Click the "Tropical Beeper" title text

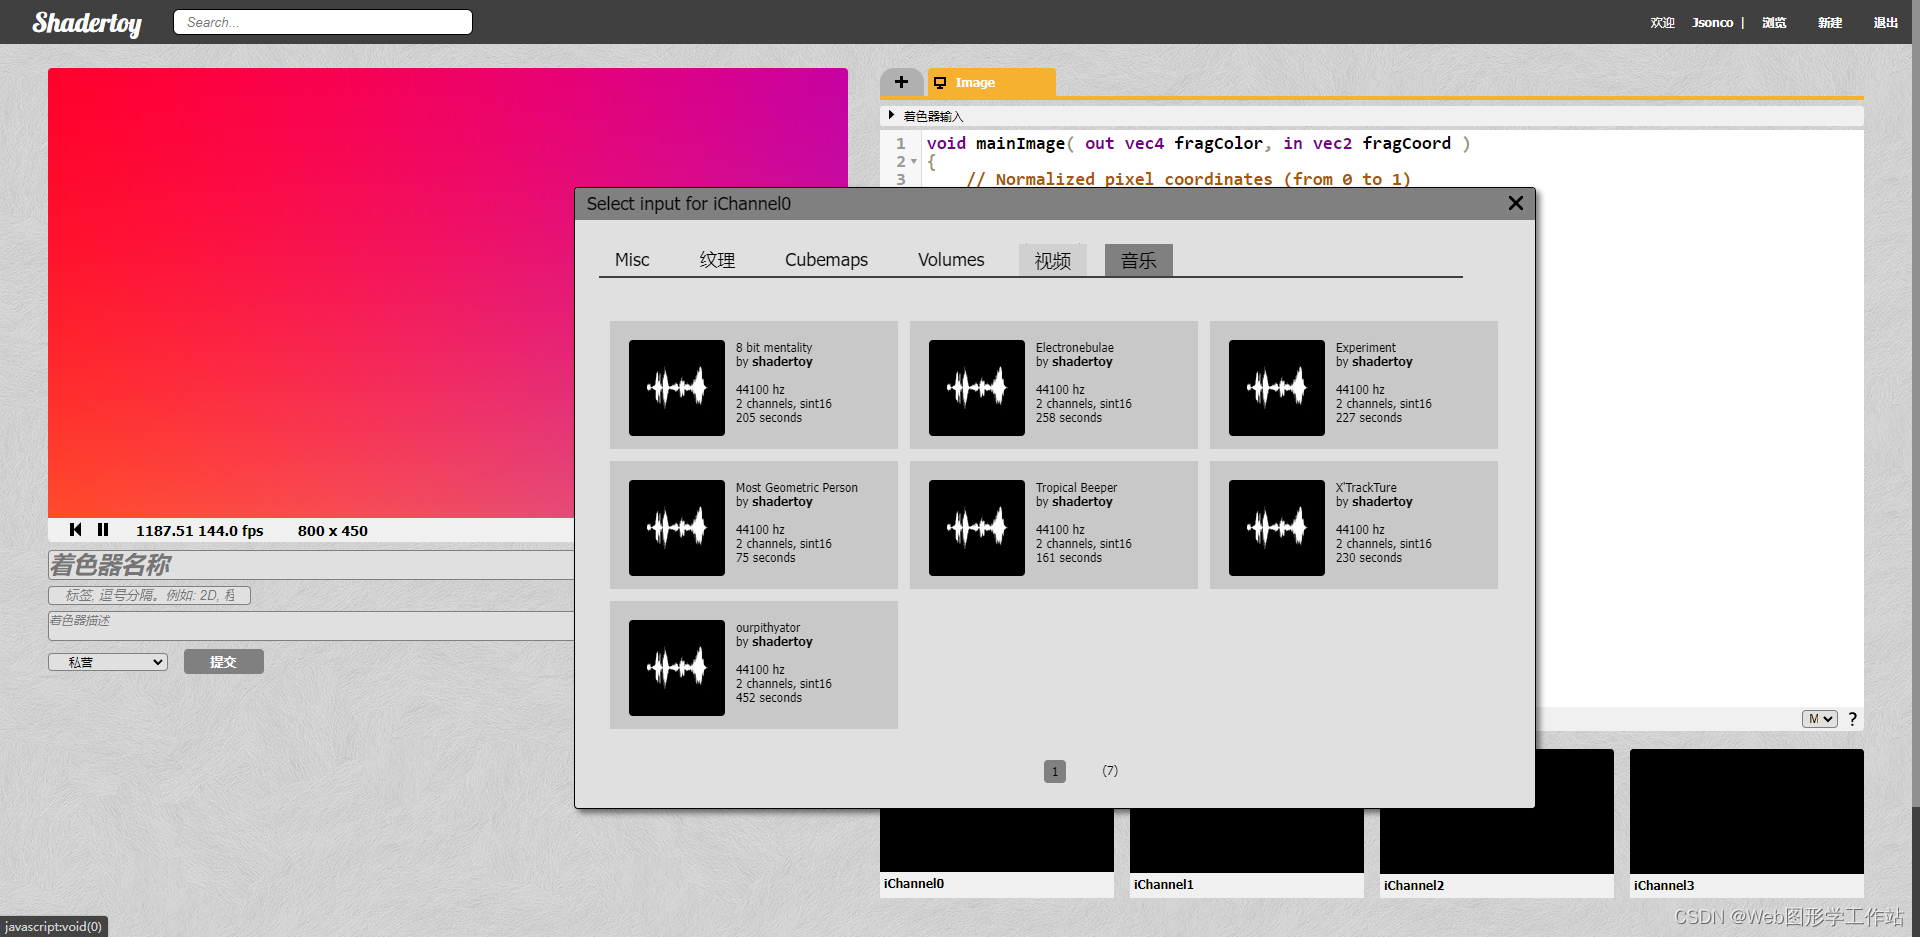1076,488
